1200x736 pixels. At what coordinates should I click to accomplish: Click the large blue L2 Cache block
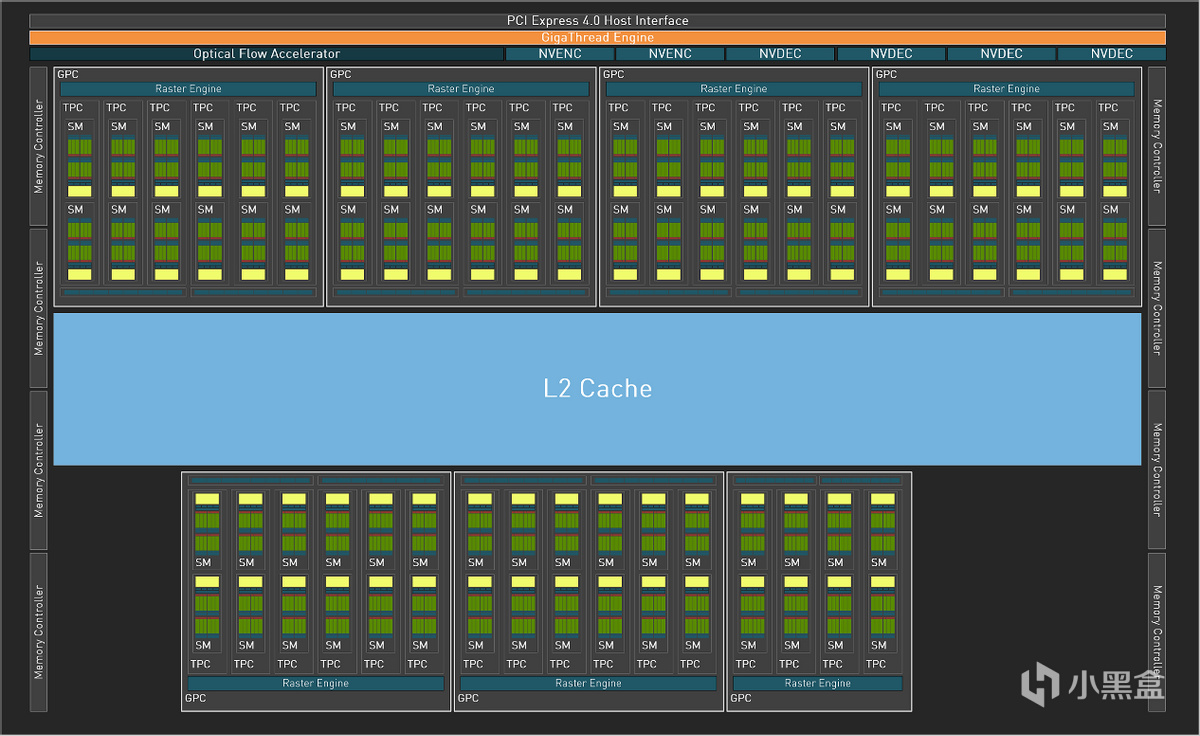tap(597, 389)
